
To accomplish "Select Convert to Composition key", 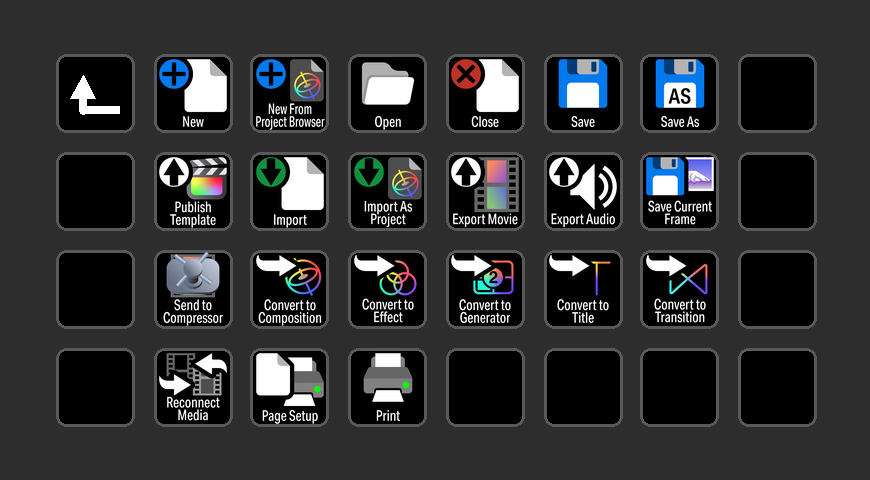I will [x=290, y=289].
